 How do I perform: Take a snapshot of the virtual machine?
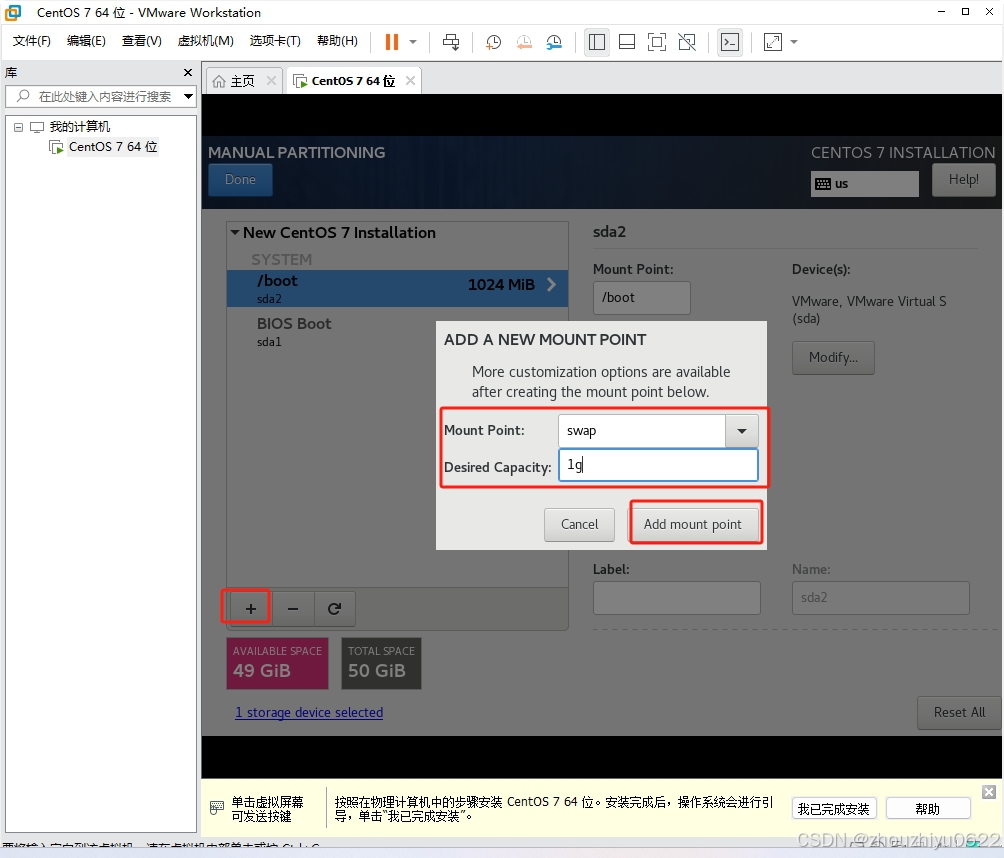point(493,42)
